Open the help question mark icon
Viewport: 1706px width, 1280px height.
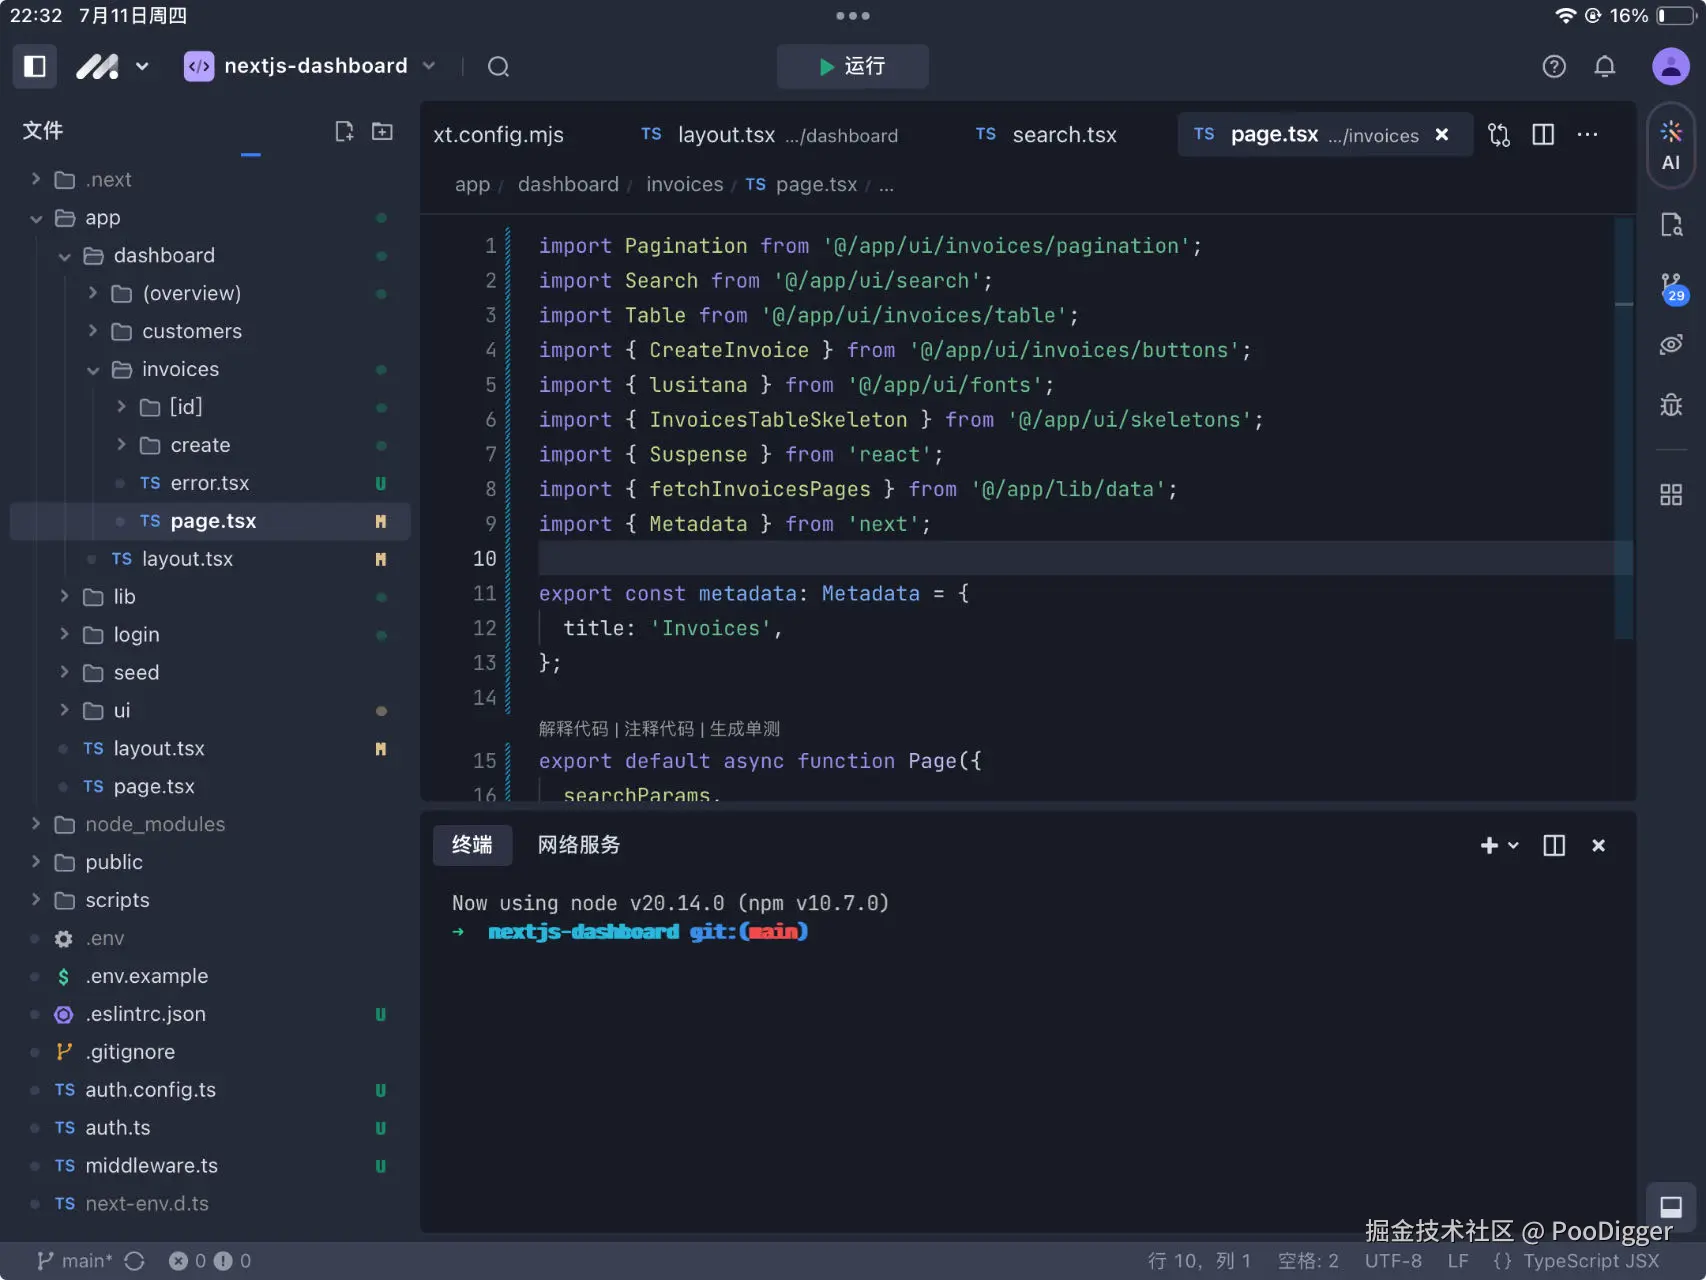(1553, 67)
